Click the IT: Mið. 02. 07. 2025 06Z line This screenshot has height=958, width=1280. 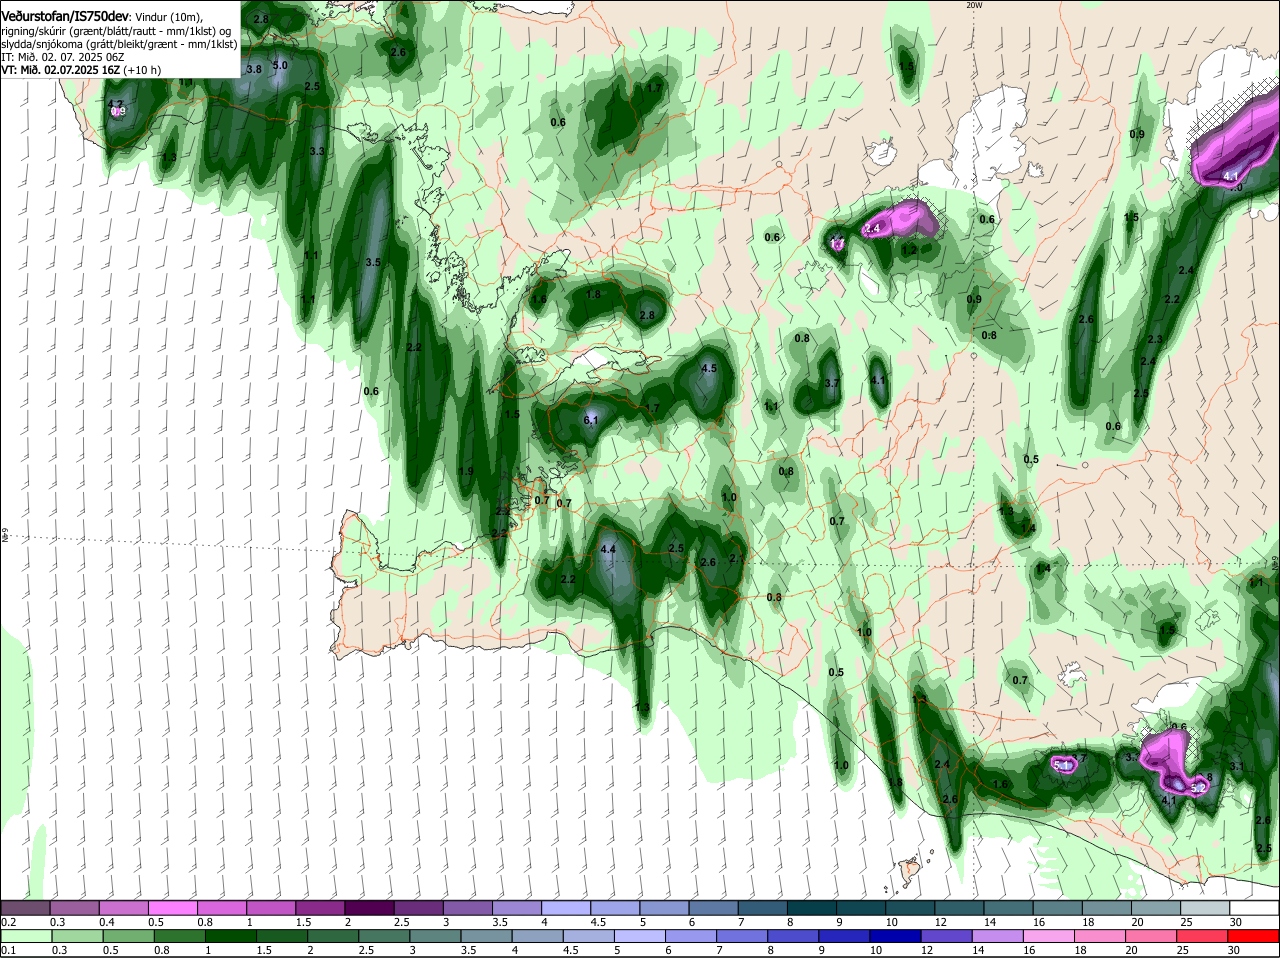pos(63,57)
